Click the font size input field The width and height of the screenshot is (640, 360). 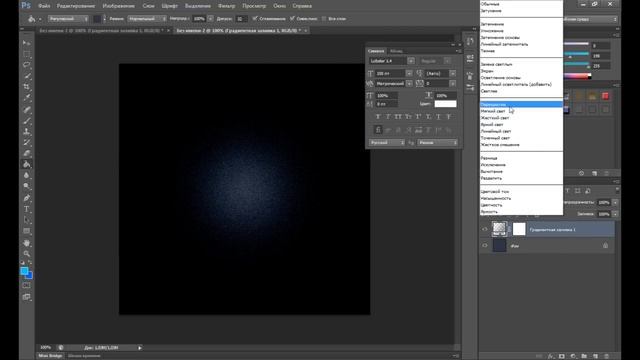pos(390,73)
